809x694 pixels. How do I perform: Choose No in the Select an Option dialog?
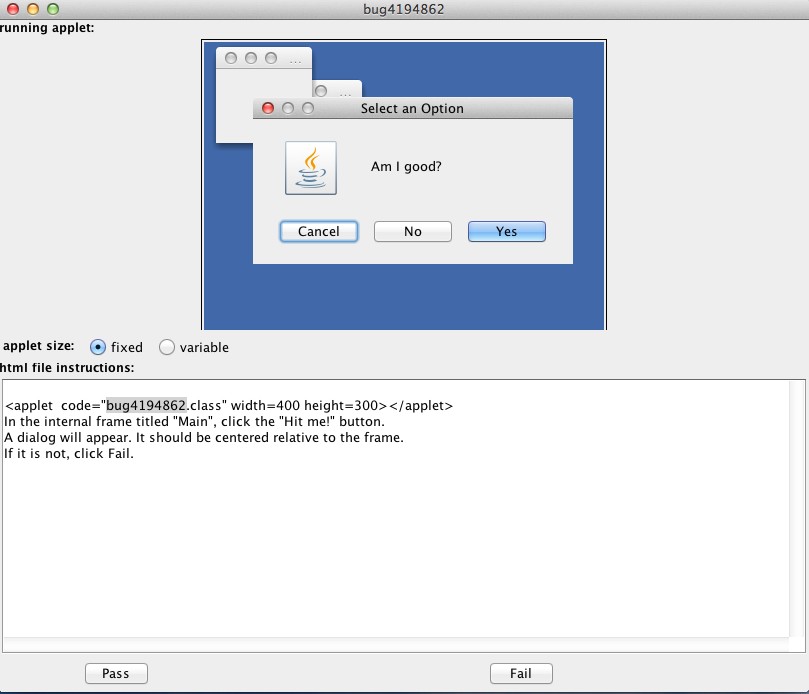(413, 232)
